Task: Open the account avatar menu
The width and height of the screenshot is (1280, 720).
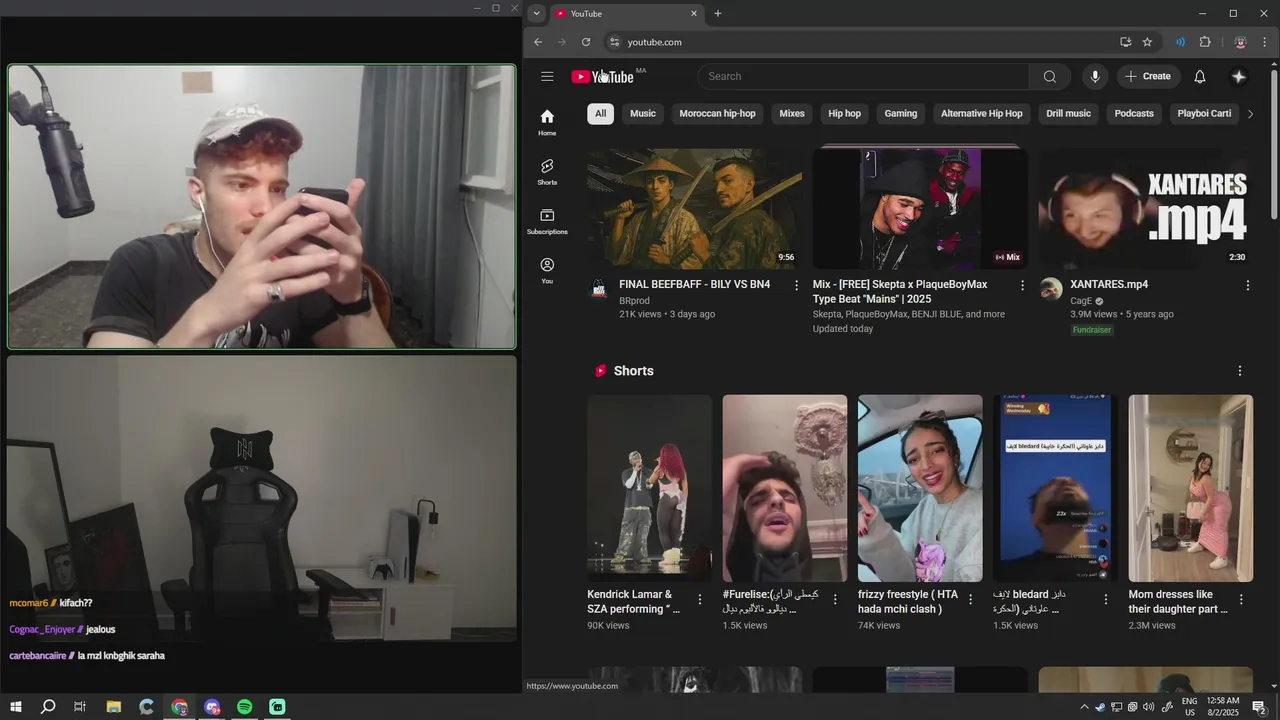Action: click(x=1239, y=76)
